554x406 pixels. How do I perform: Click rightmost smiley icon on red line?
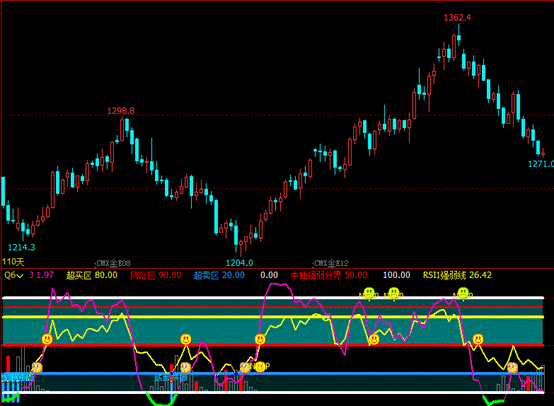[x=478, y=339]
